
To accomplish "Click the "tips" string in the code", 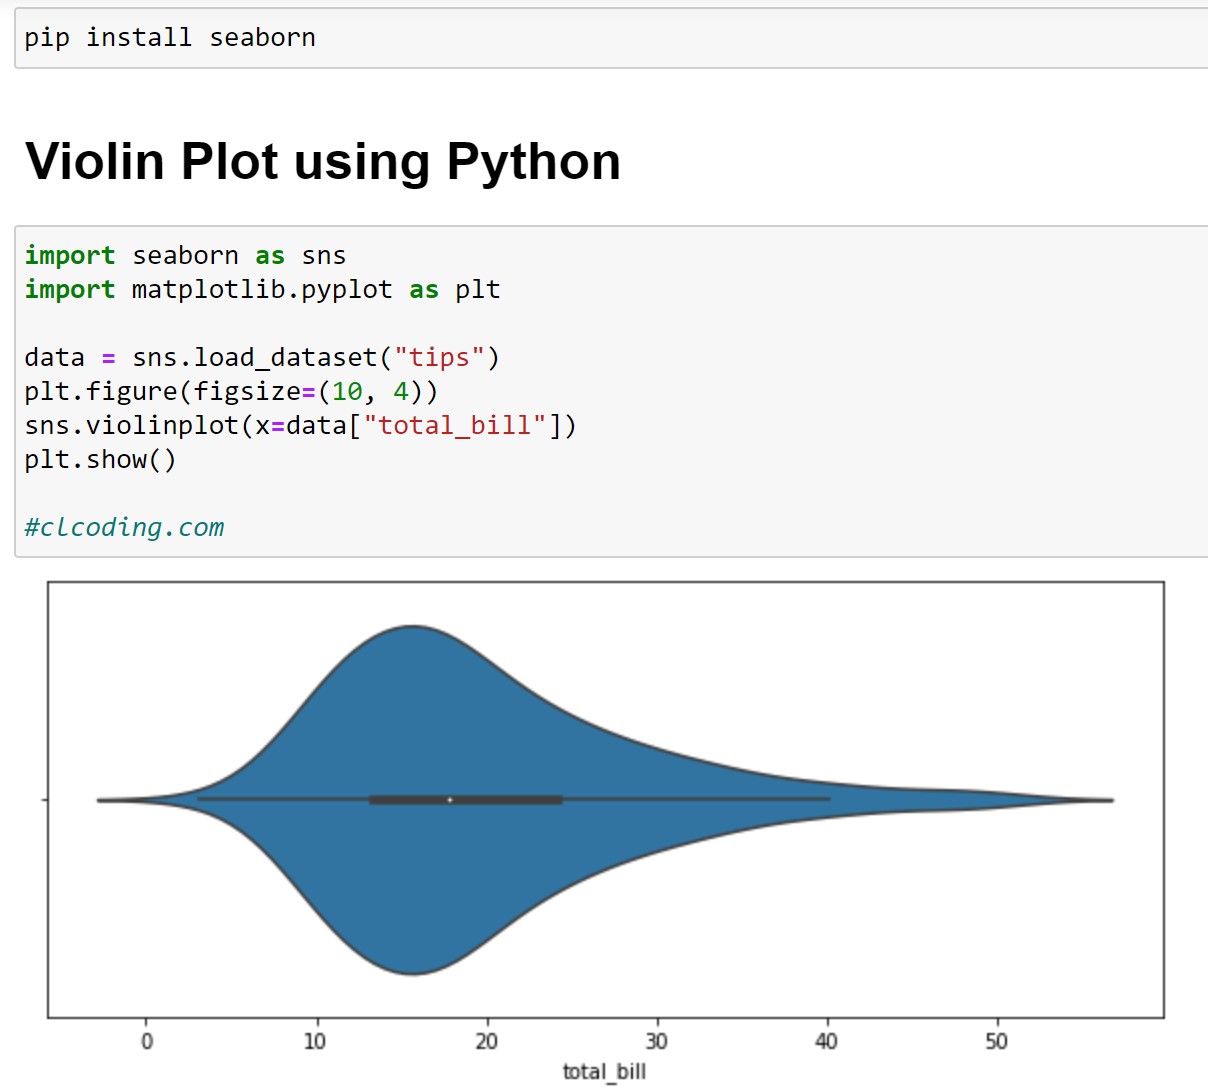I will pos(439,358).
